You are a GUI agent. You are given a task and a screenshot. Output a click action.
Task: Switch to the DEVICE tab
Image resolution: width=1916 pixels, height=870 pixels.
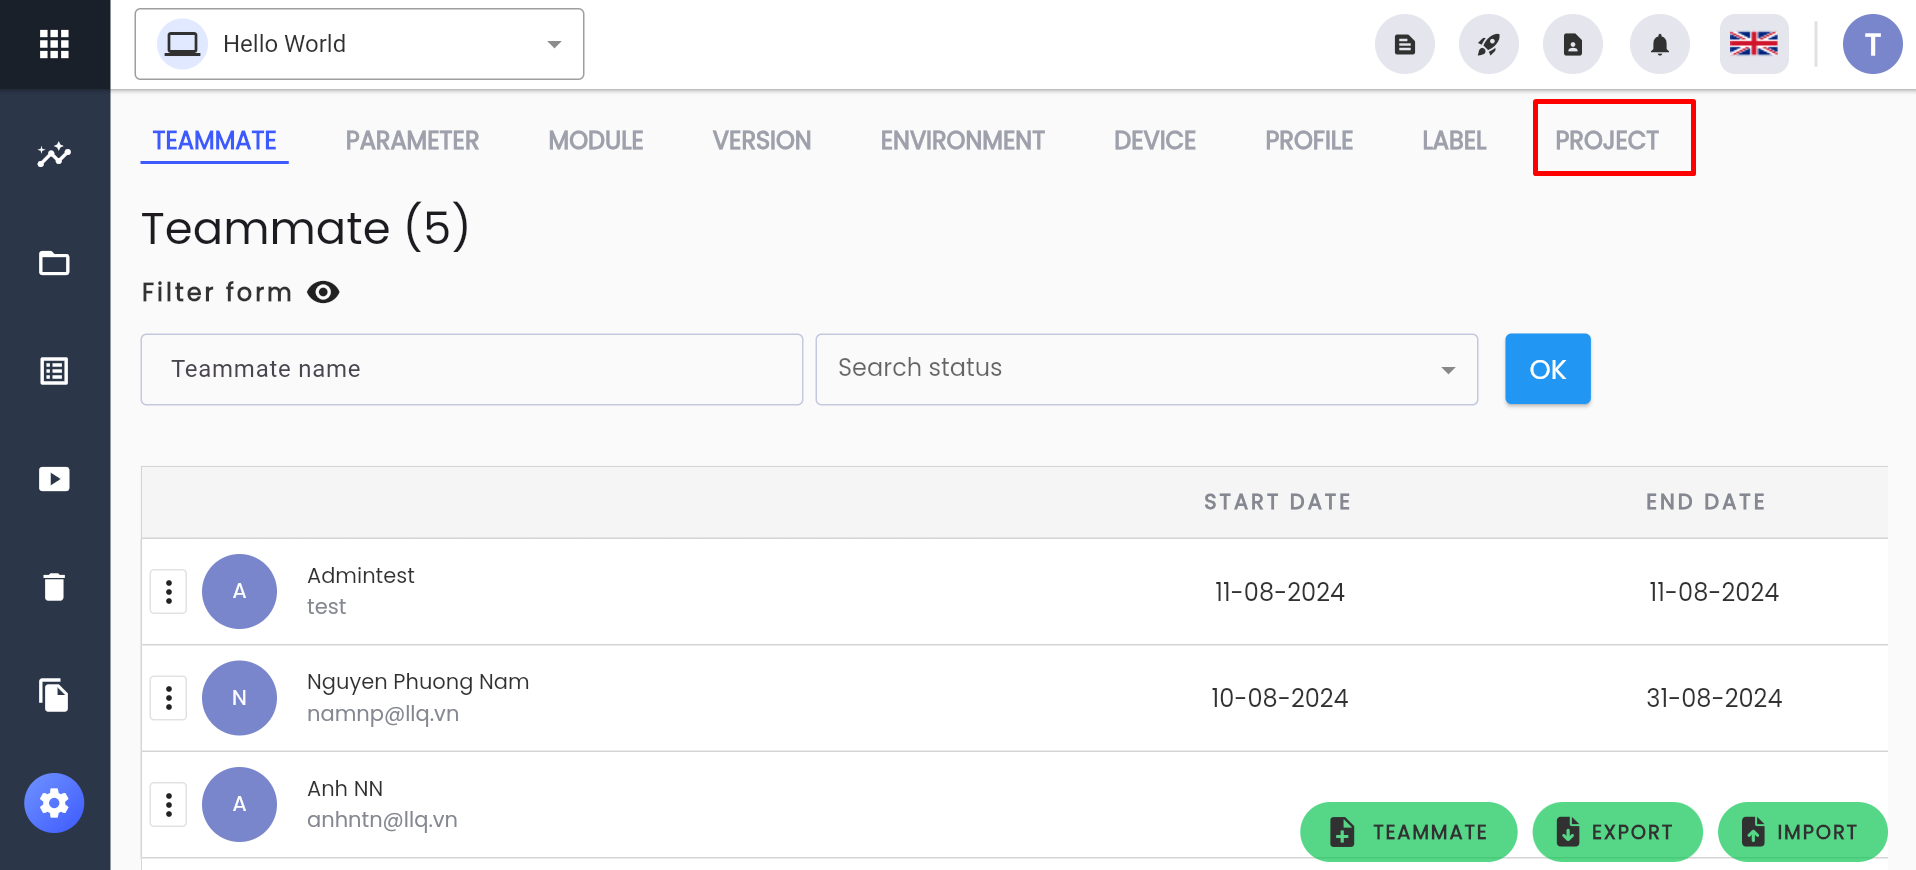pyautogui.click(x=1155, y=141)
